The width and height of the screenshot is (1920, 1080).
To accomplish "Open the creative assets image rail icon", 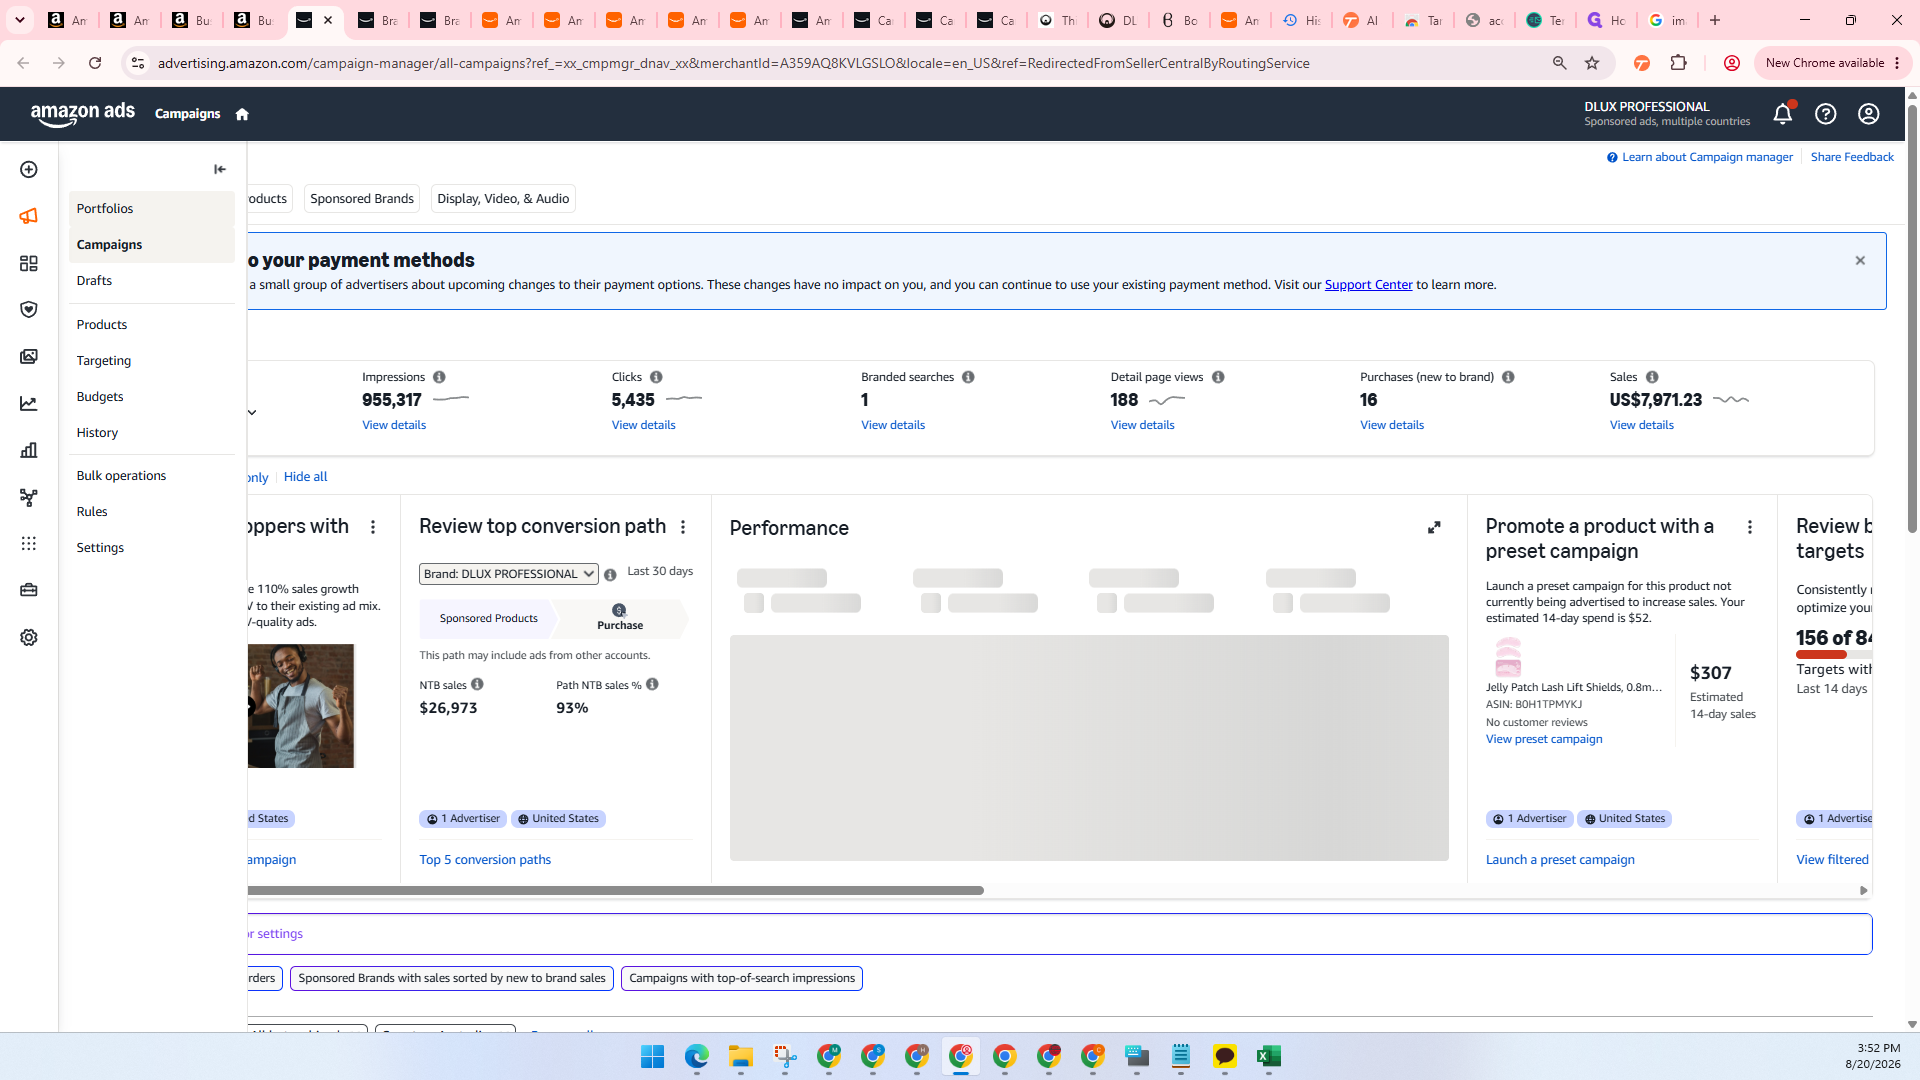I will [x=29, y=357].
